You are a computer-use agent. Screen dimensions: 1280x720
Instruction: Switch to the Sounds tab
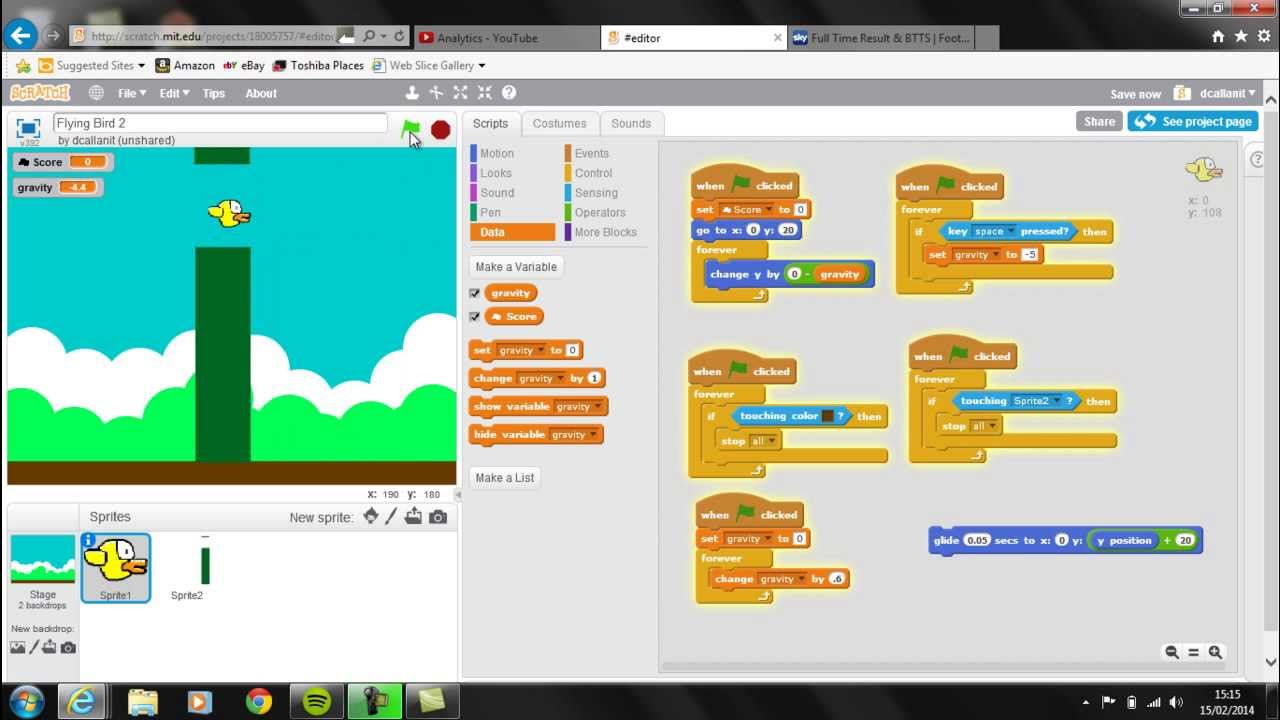point(631,124)
